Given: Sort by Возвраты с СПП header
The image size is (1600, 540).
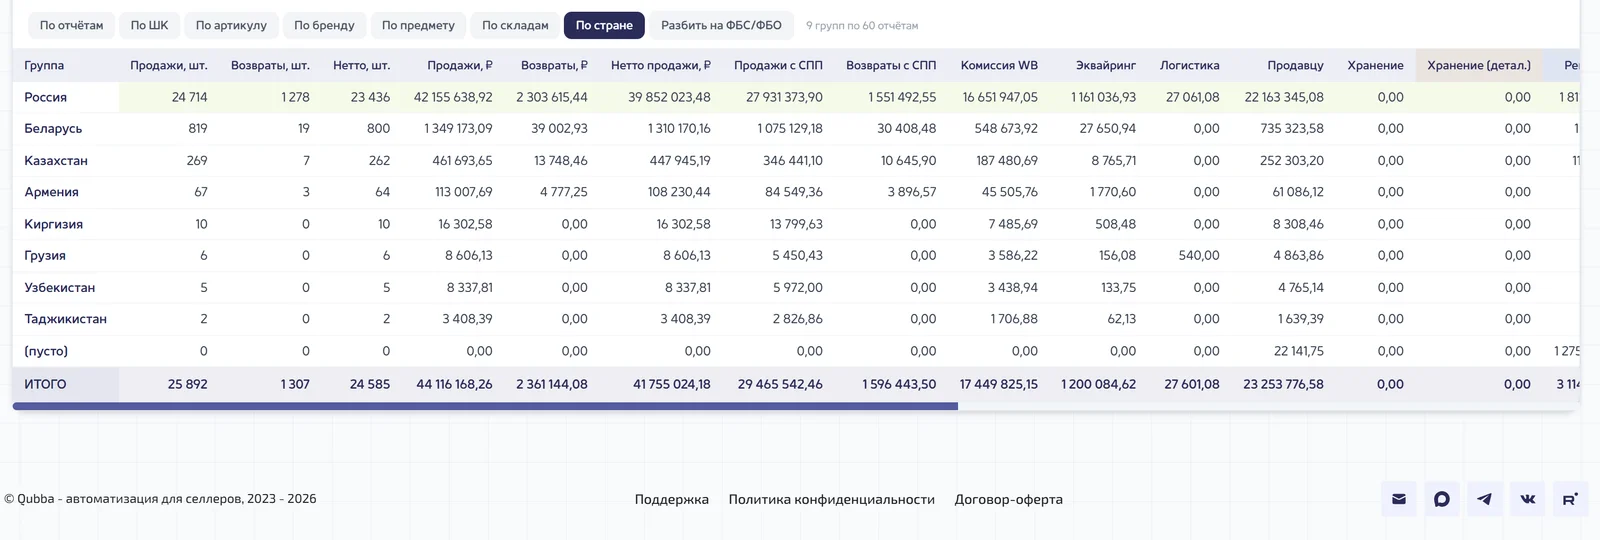Looking at the screenshot, I should click(891, 65).
